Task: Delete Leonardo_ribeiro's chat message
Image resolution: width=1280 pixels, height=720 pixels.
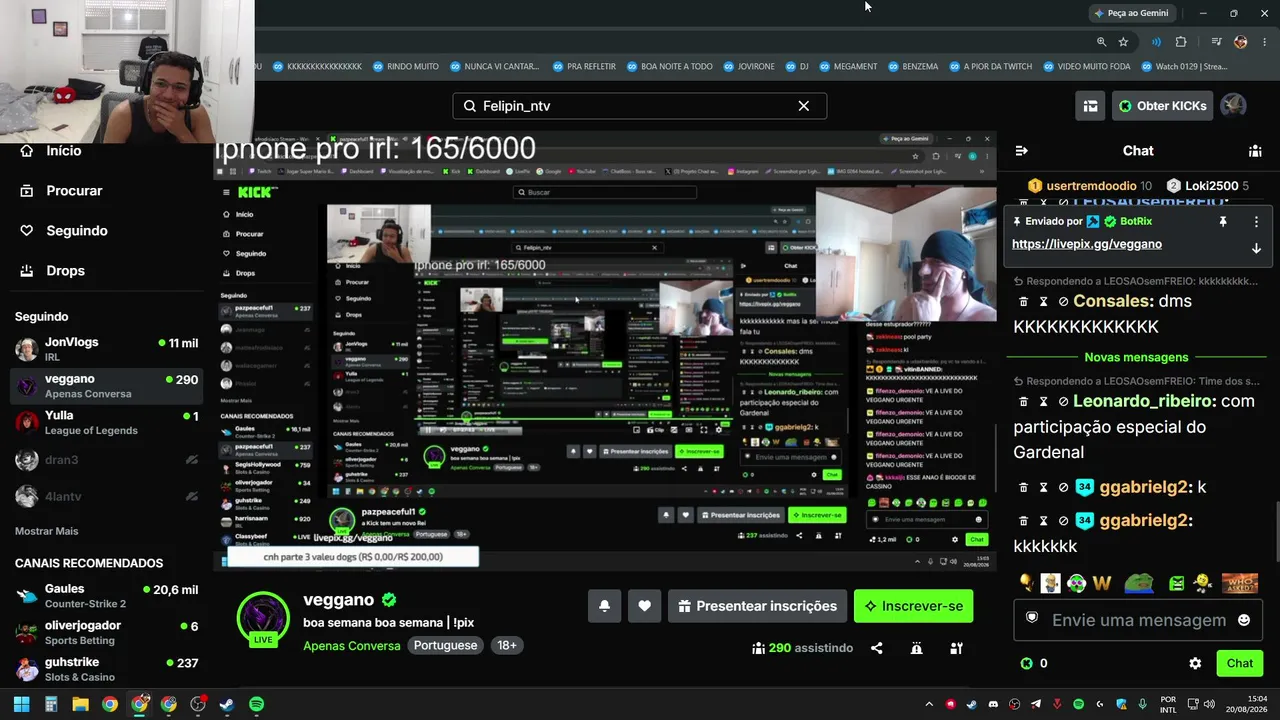Action: click(1023, 401)
